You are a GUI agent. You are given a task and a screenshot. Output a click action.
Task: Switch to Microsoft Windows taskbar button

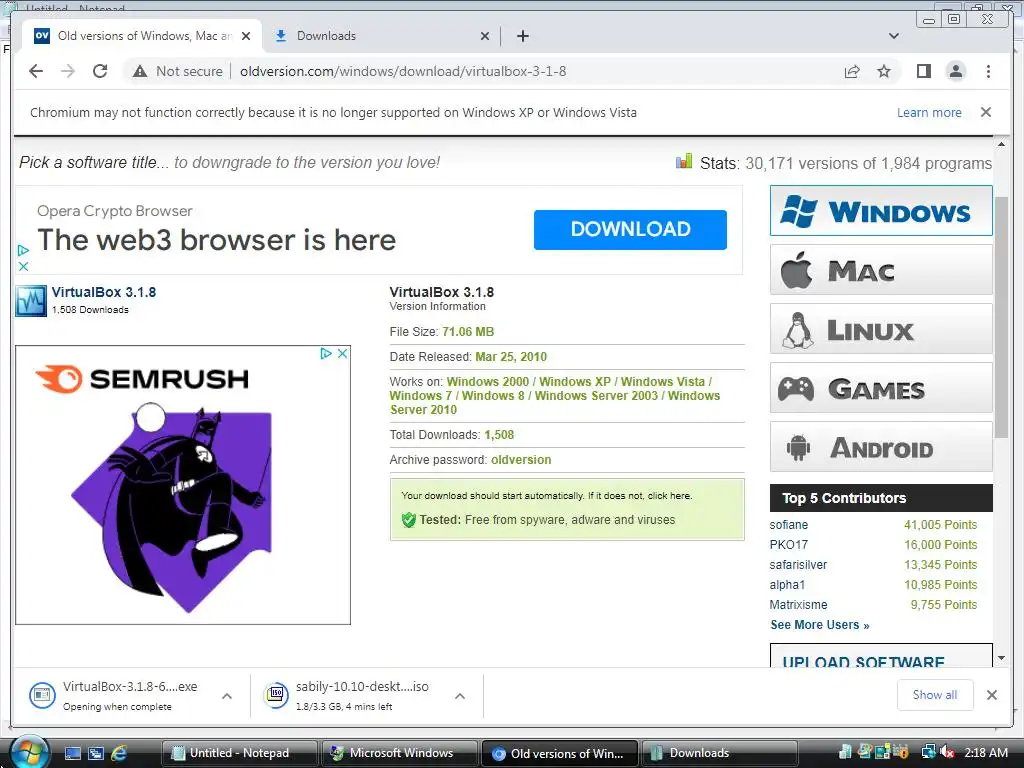coord(400,753)
